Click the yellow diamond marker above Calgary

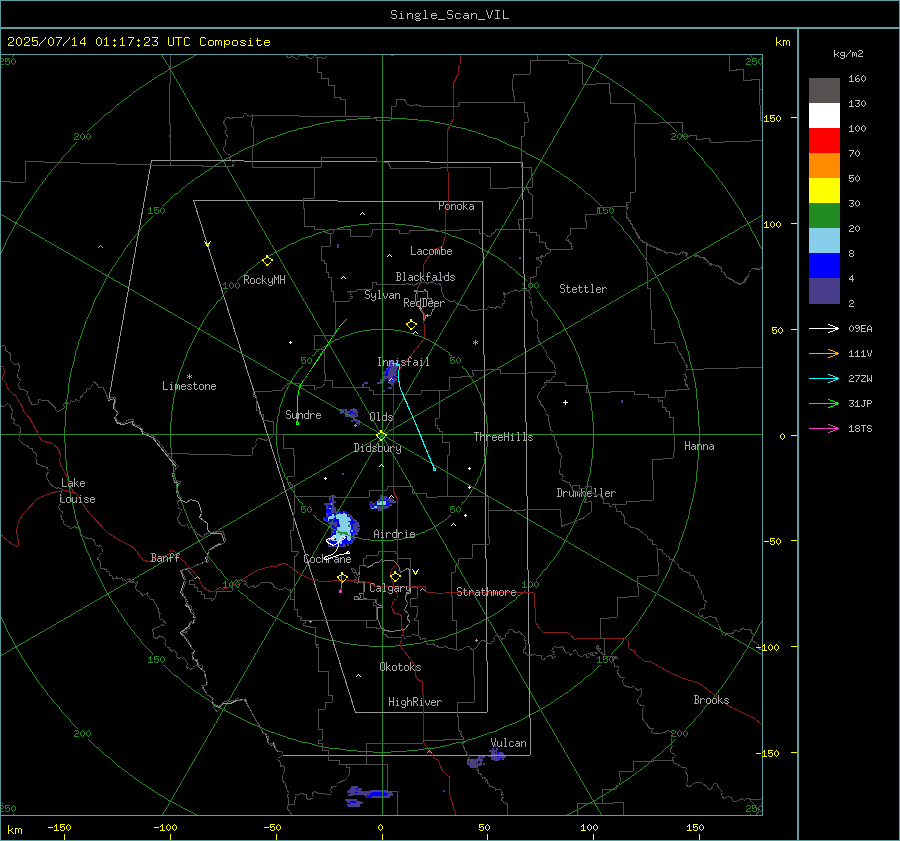coord(395,576)
